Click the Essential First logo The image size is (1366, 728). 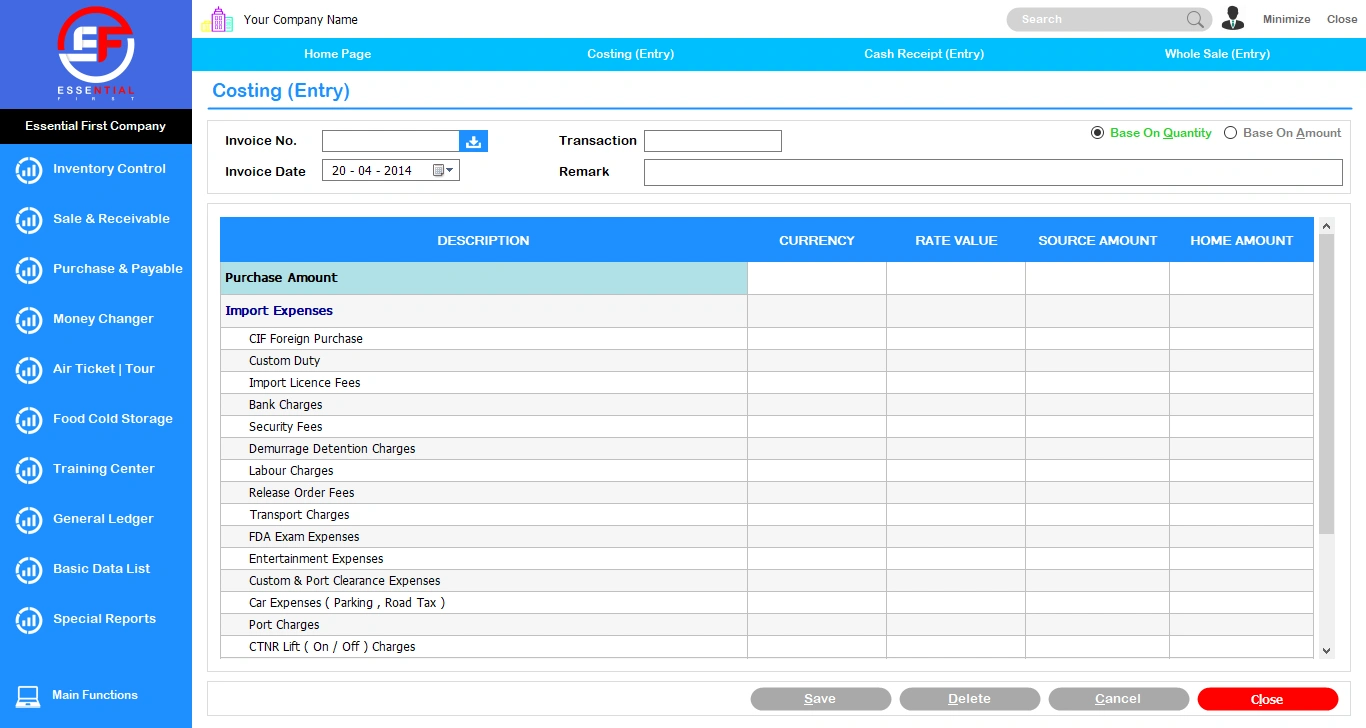(96, 55)
